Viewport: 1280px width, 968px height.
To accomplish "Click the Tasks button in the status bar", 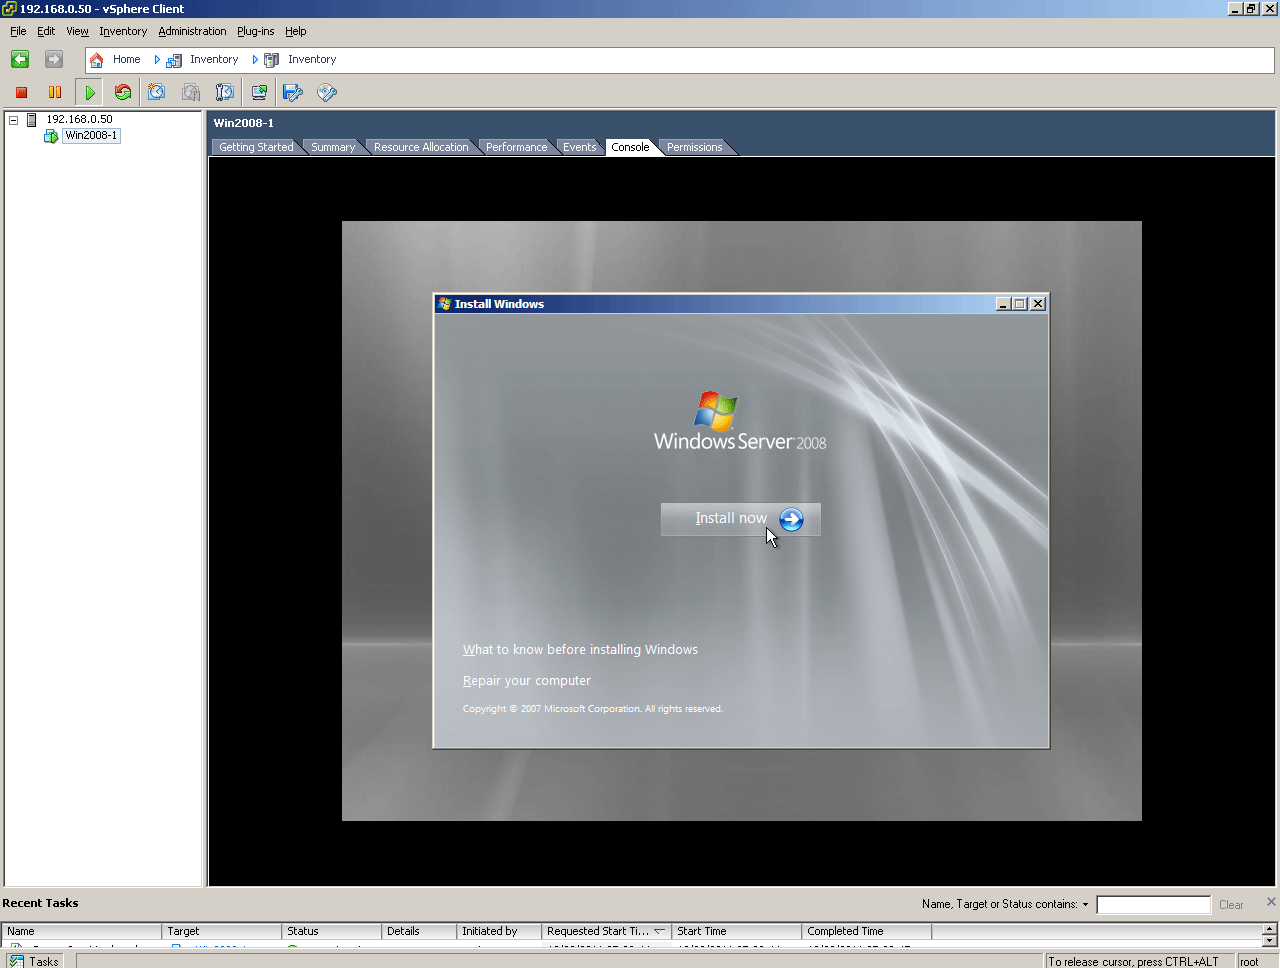I will pos(34,961).
